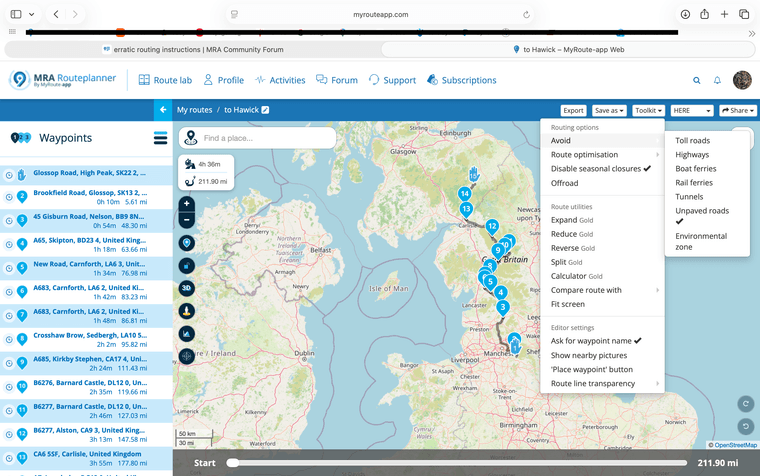Toggle the Safari sidebar

pyautogui.click(x=16, y=15)
